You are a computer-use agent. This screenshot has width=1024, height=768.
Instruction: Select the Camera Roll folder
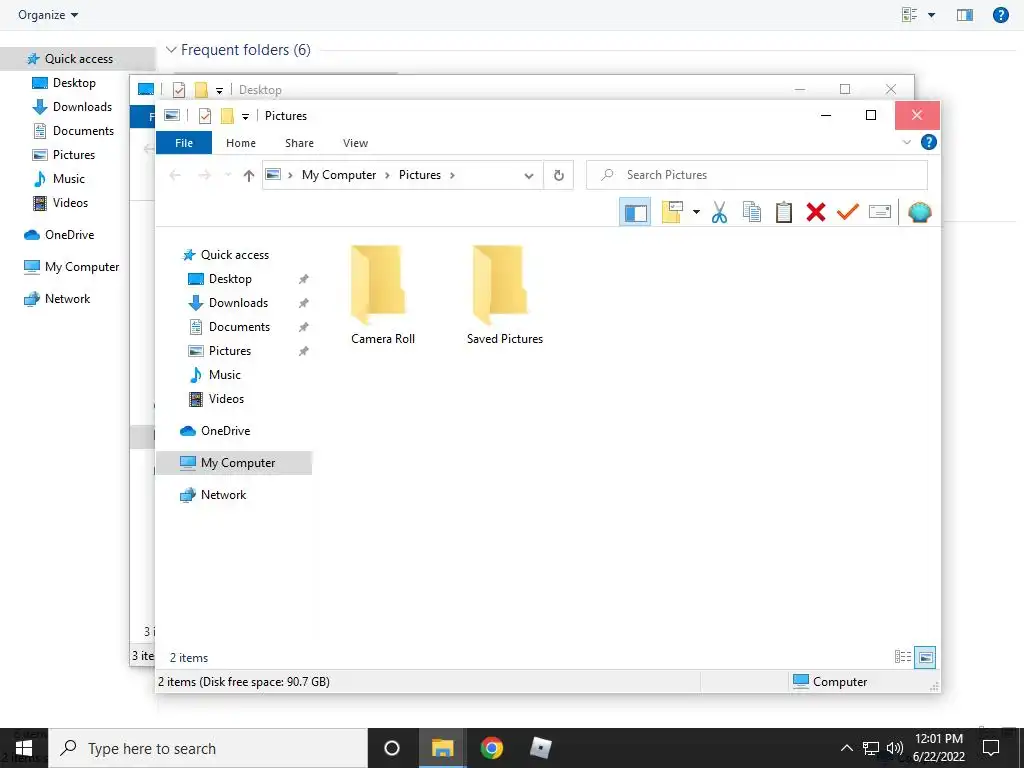click(383, 295)
